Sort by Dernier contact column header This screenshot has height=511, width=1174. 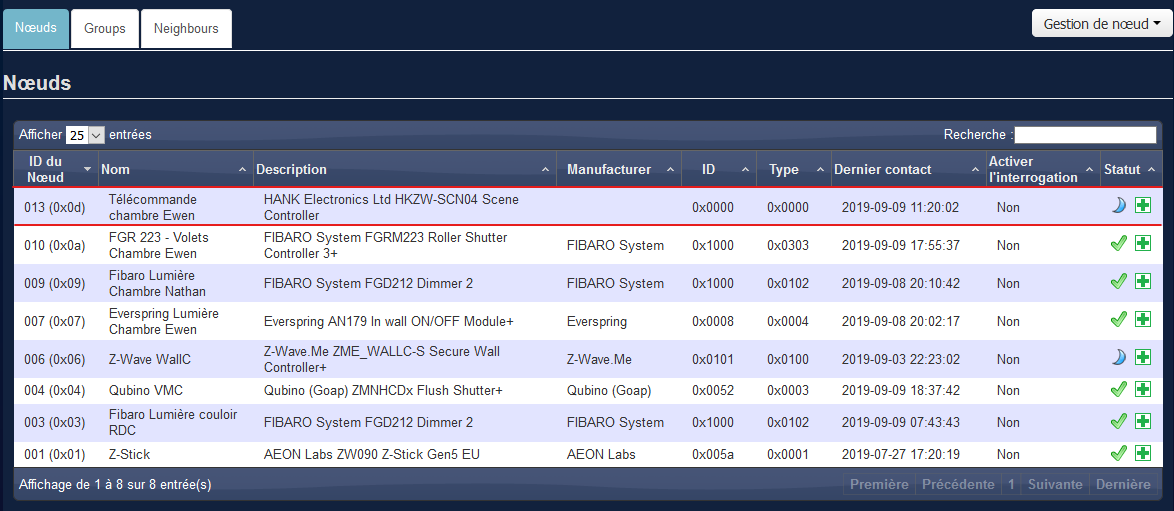pyautogui.click(x=908, y=169)
